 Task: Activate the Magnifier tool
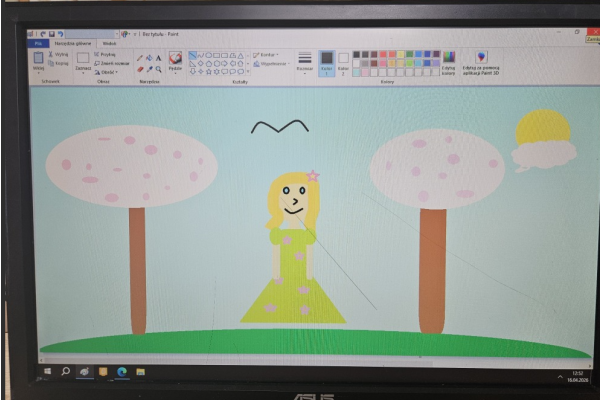[x=158, y=70]
